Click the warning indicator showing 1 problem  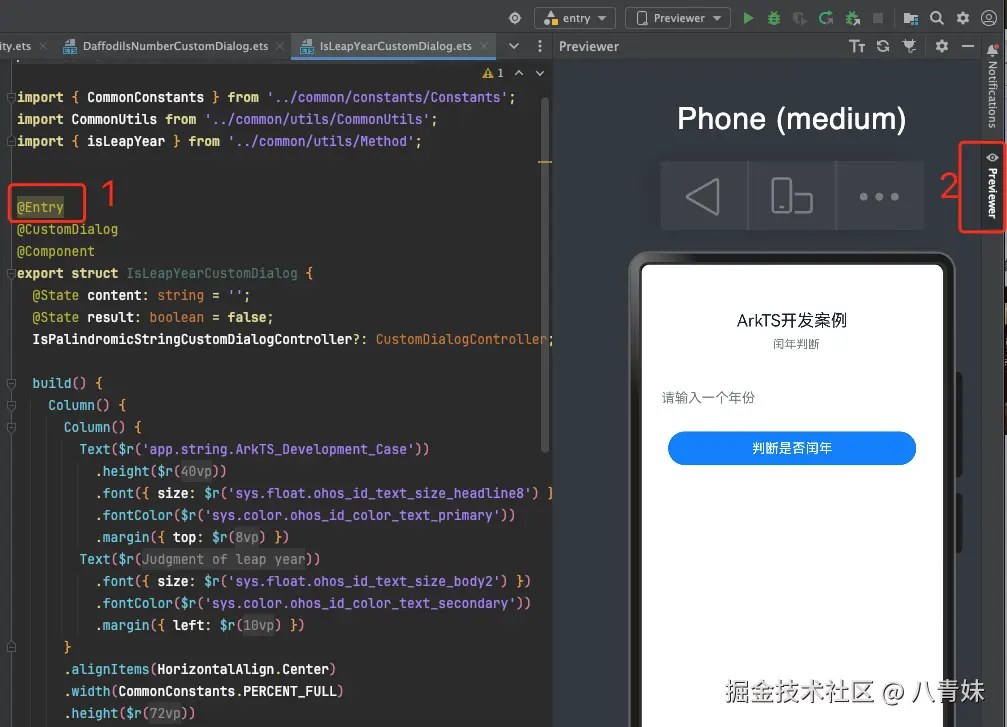[x=493, y=73]
